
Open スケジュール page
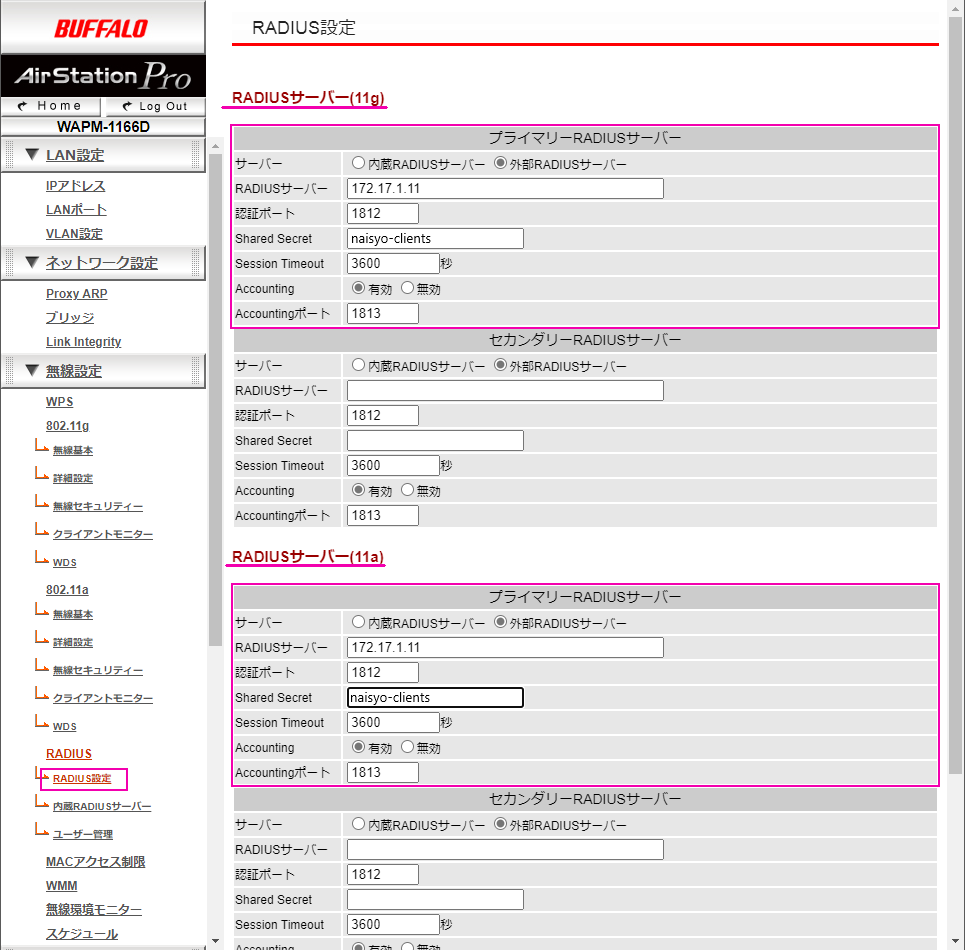(82, 933)
